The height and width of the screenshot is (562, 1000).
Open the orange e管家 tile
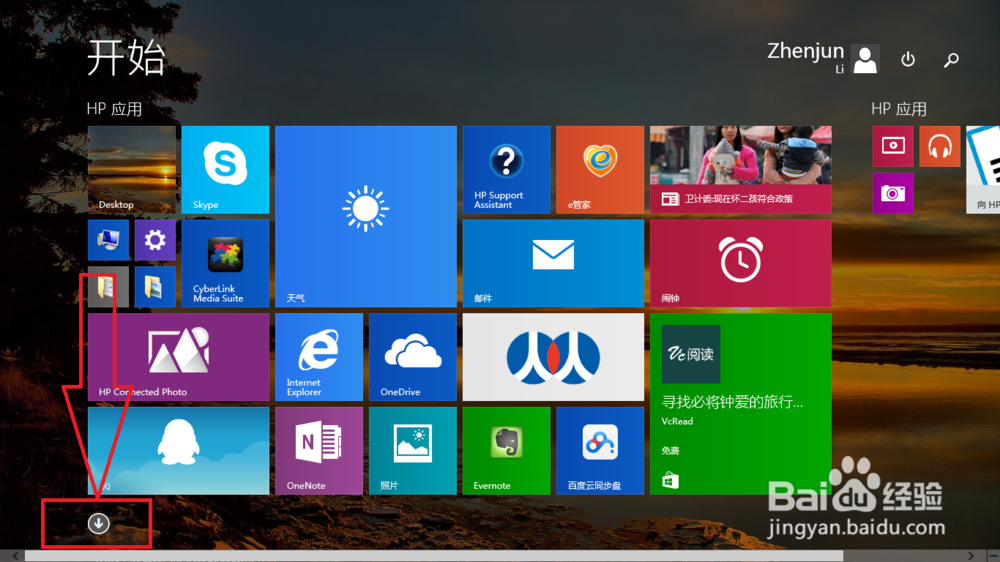600,170
